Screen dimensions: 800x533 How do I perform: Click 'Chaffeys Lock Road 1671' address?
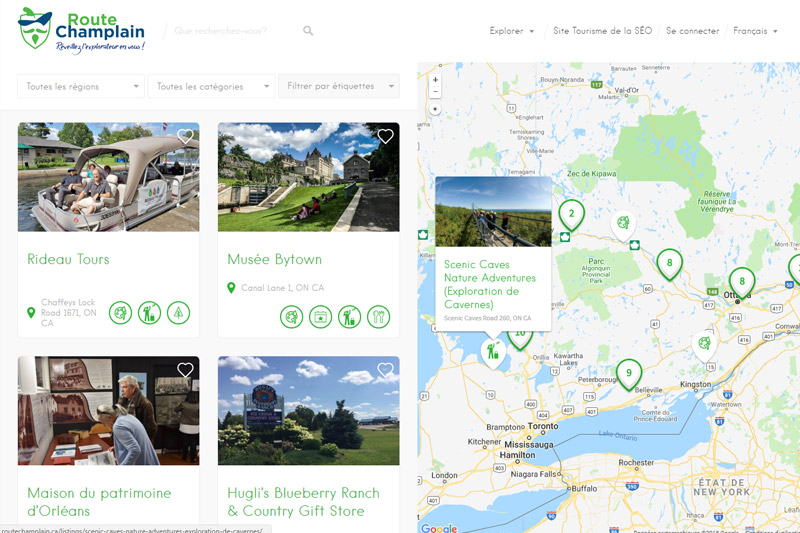[x=69, y=313]
